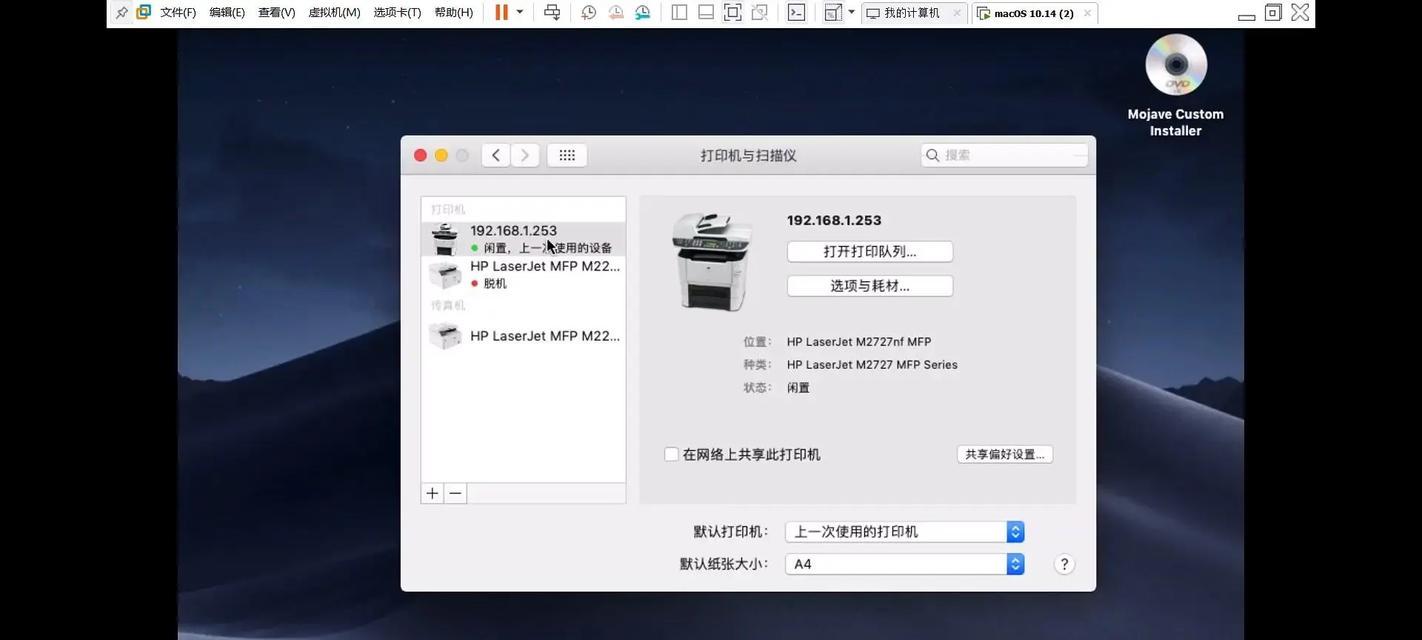Image resolution: width=1422 pixels, height=640 pixels.
Task: Send Ctrl+Alt+Del to the virtual machine
Action: tap(552, 12)
